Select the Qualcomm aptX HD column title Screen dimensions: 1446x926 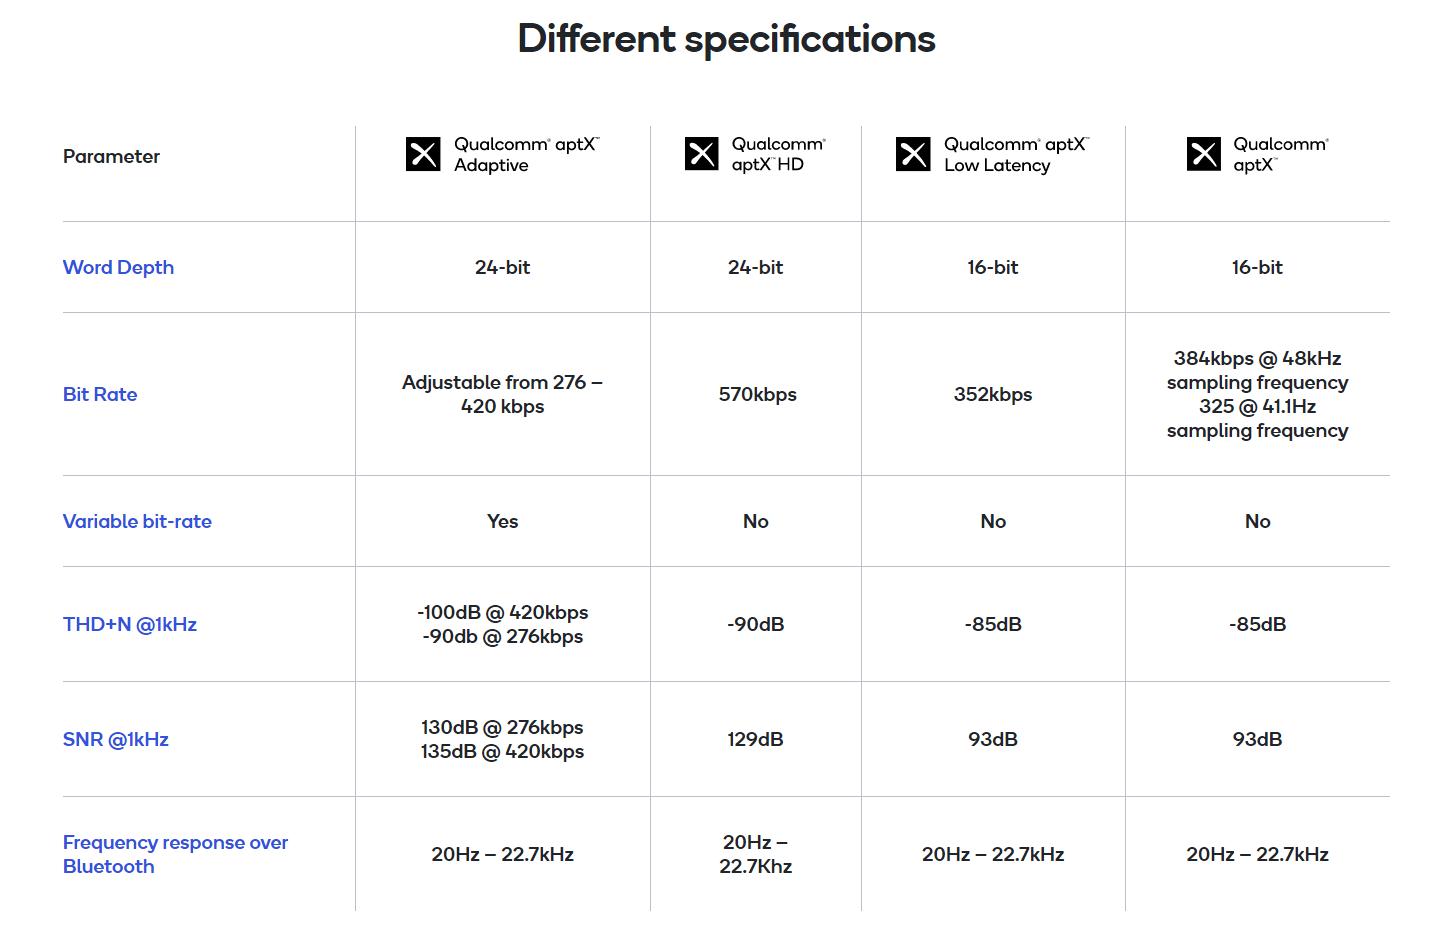click(x=778, y=154)
